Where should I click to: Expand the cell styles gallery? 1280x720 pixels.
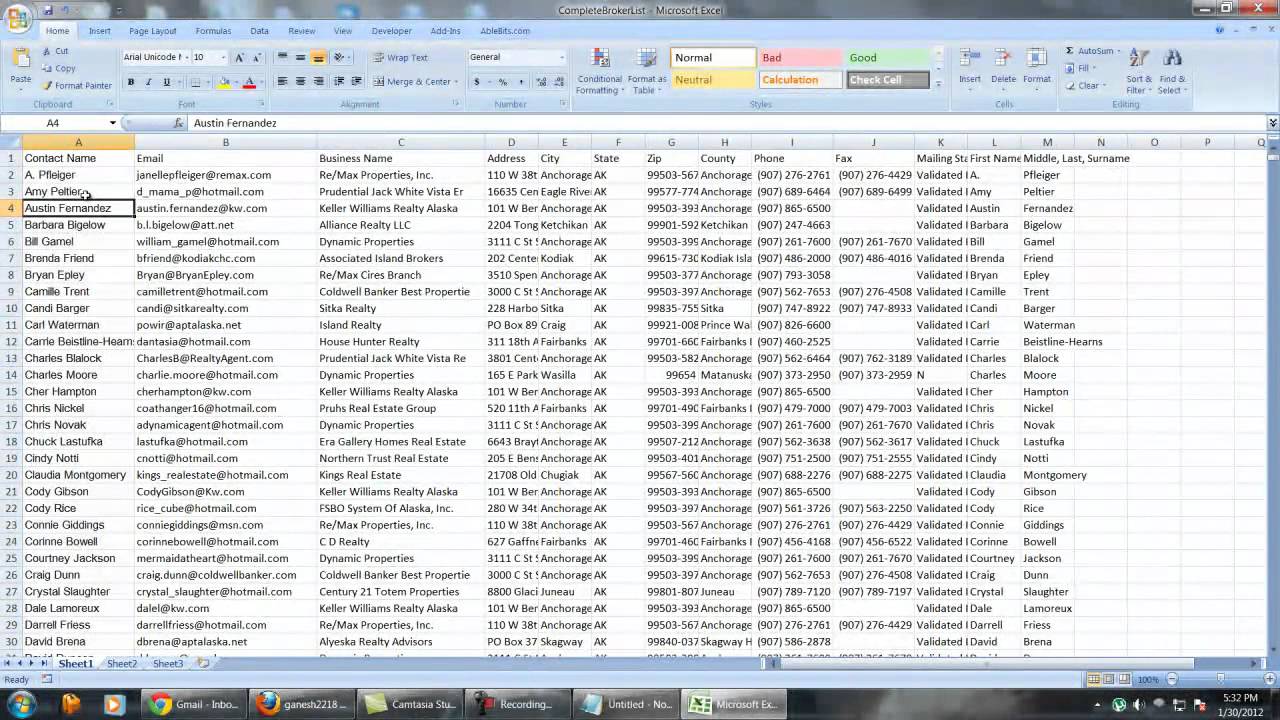click(x=938, y=85)
